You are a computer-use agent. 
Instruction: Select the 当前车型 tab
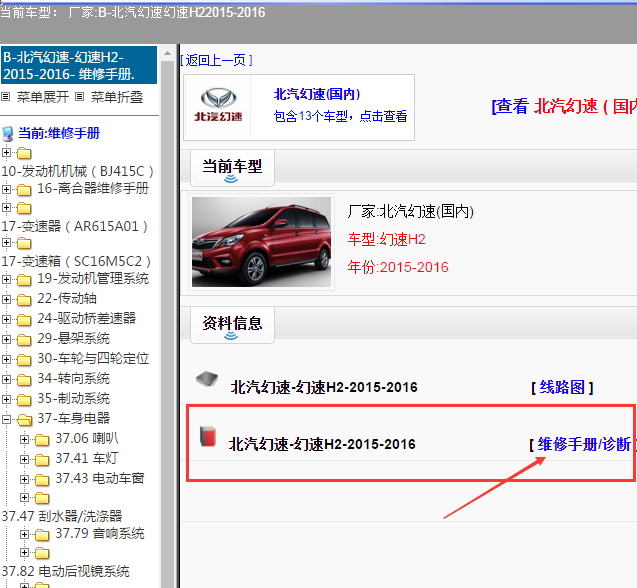tap(232, 167)
